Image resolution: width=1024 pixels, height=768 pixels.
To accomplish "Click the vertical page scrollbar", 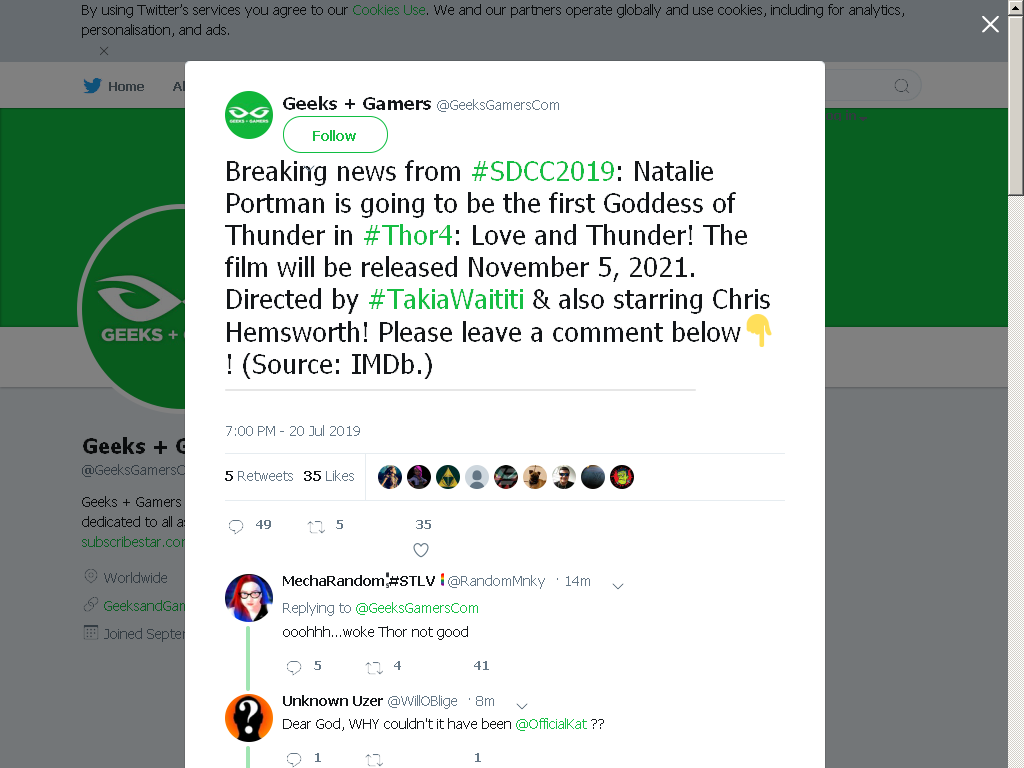I will pos(1016,384).
